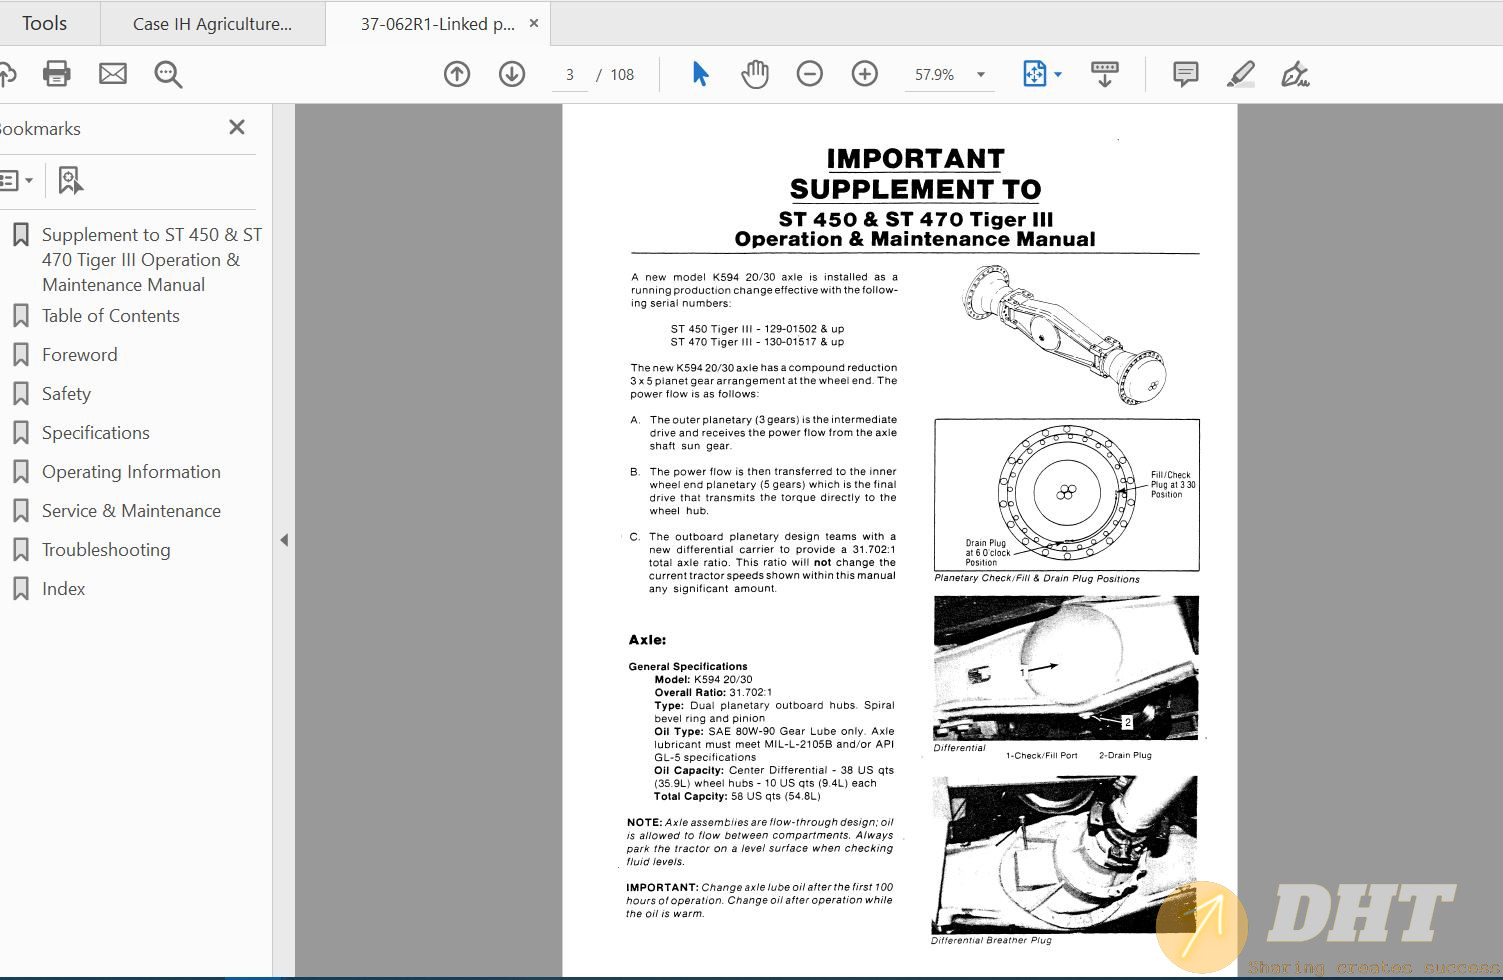Go to the Safety bookmark
The width and height of the screenshot is (1503, 980).
pos(66,394)
